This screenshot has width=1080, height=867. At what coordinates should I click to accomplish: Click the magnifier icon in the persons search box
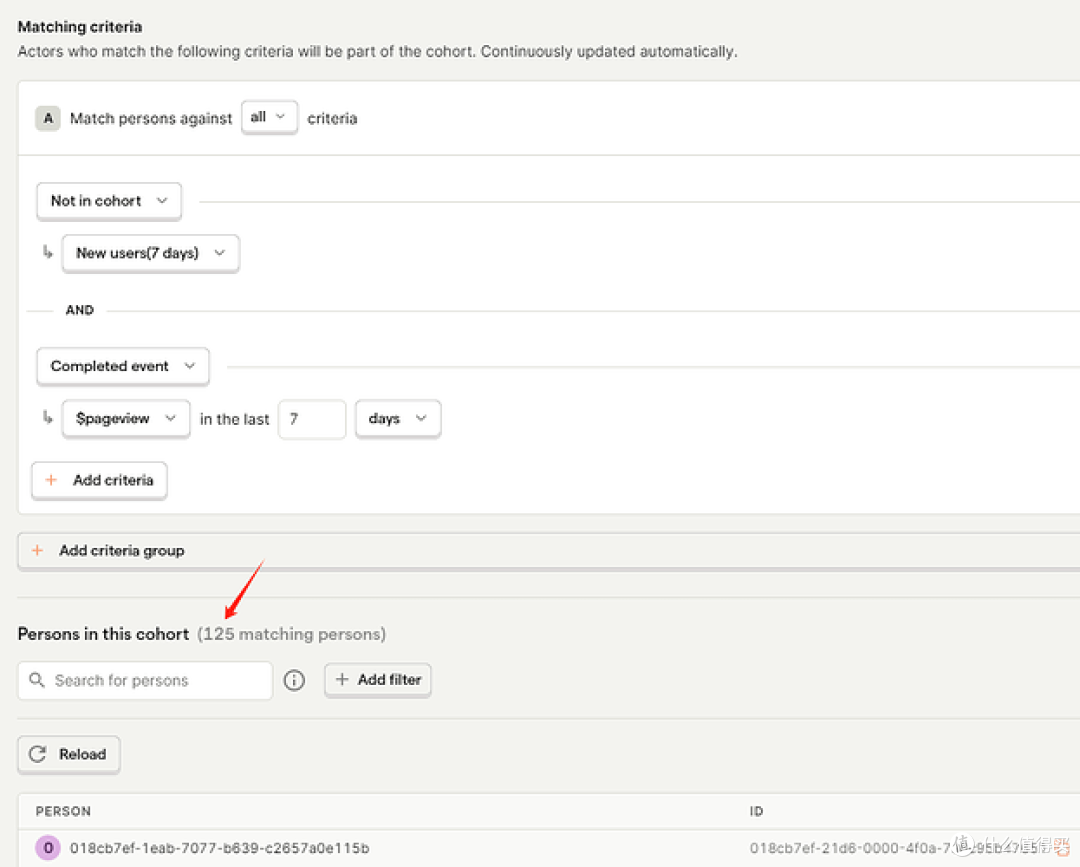click(37, 680)
